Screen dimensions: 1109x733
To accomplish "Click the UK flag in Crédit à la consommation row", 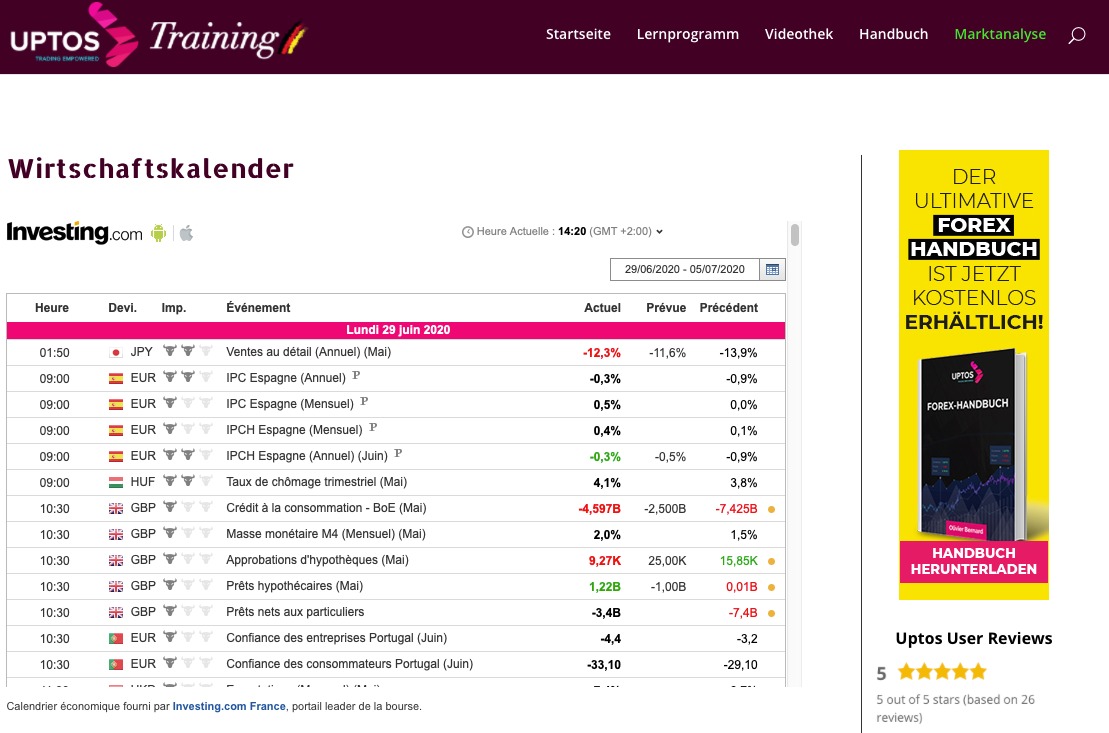I will pos(116,509).
